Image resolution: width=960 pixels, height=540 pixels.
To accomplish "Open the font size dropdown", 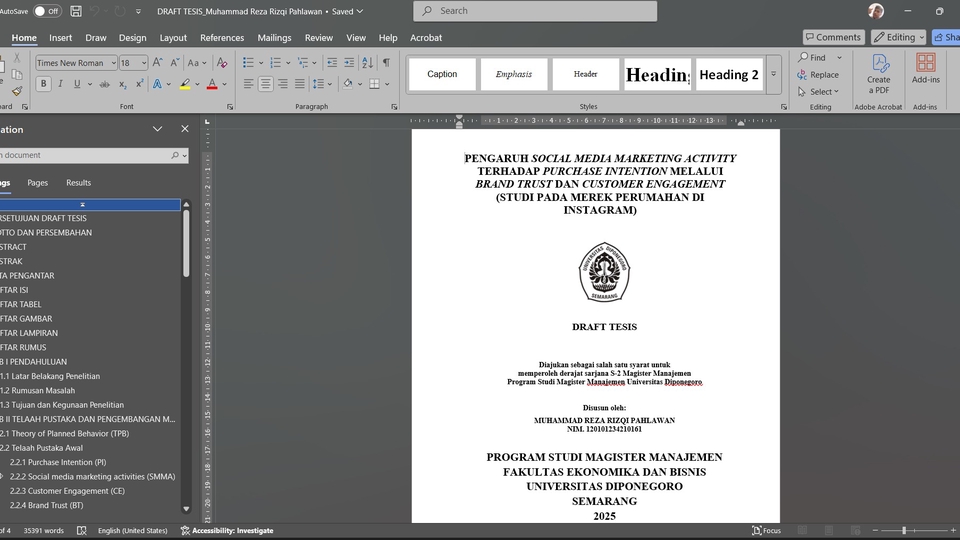I will 144,63.
